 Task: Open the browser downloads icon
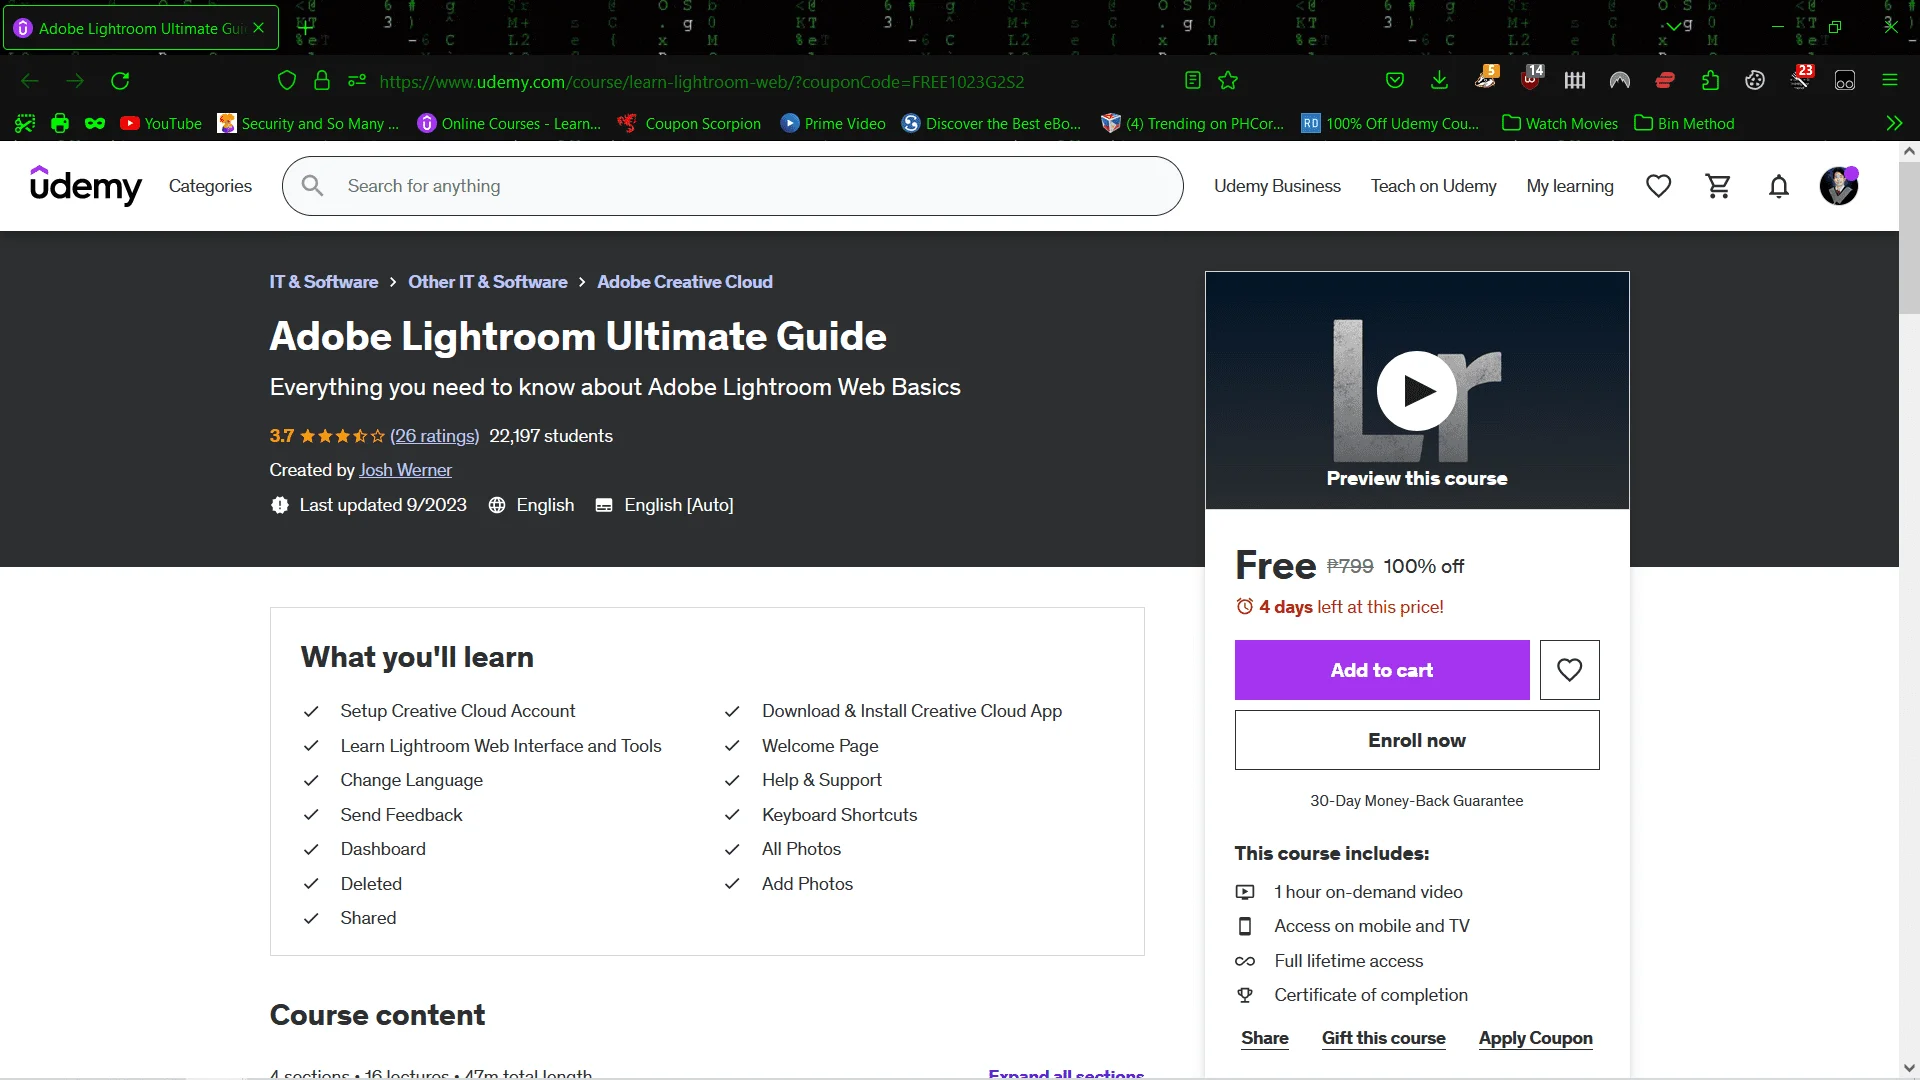[x=1440, y=81]
